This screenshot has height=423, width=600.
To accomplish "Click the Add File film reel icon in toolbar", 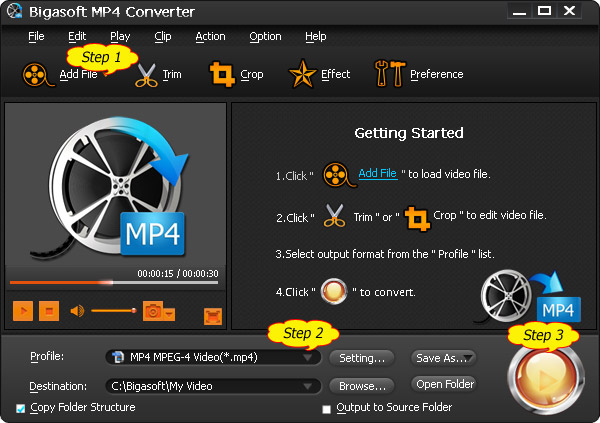I will pyautogui.click(x=37, y=75).
